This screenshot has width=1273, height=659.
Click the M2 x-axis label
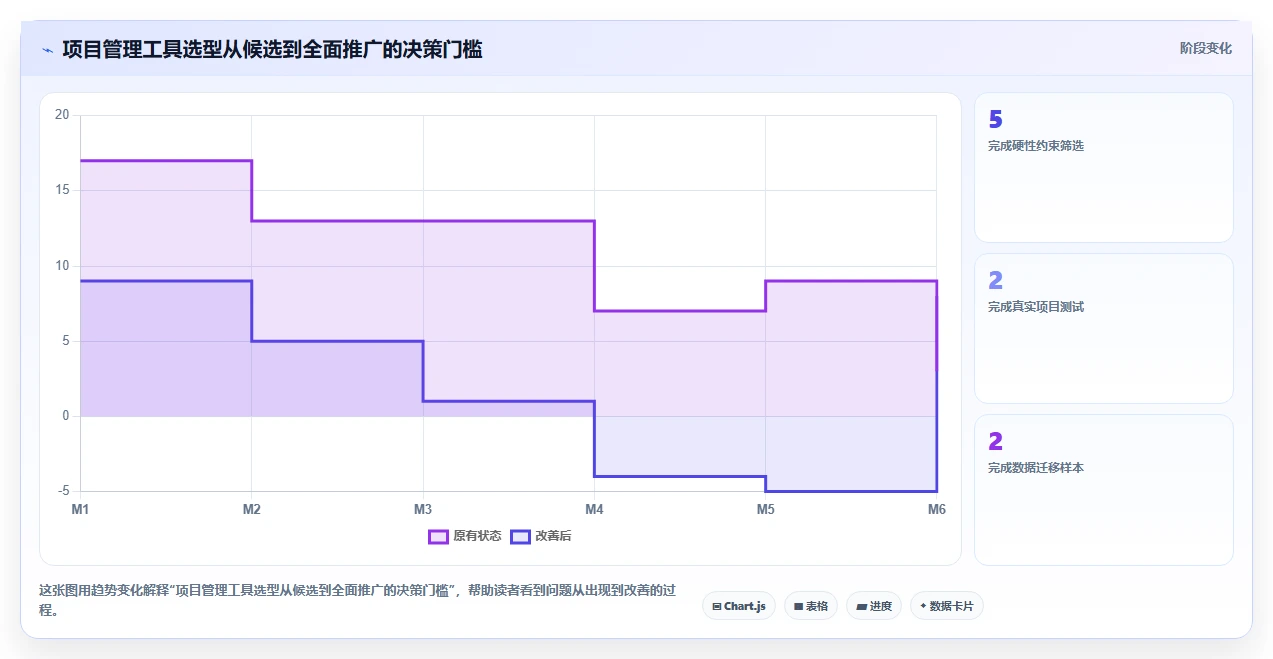click(251, 509)
